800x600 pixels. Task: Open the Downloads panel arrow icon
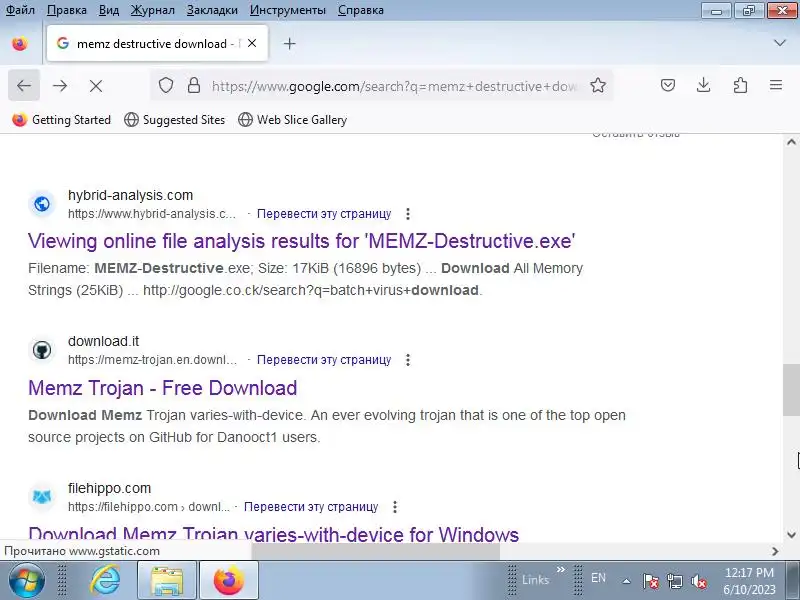pos(704,85)
